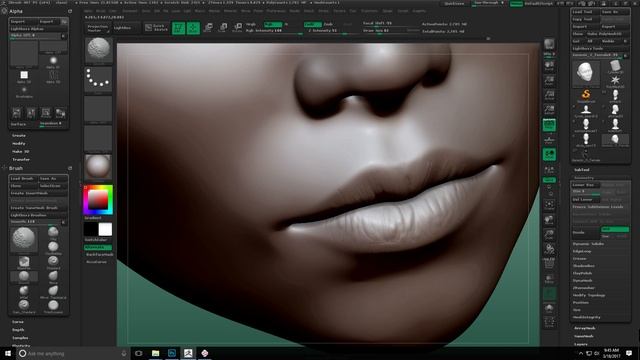Viewport: 640px width, 360px height.
Task: Launch Projection Master
Action: [97, 28]
